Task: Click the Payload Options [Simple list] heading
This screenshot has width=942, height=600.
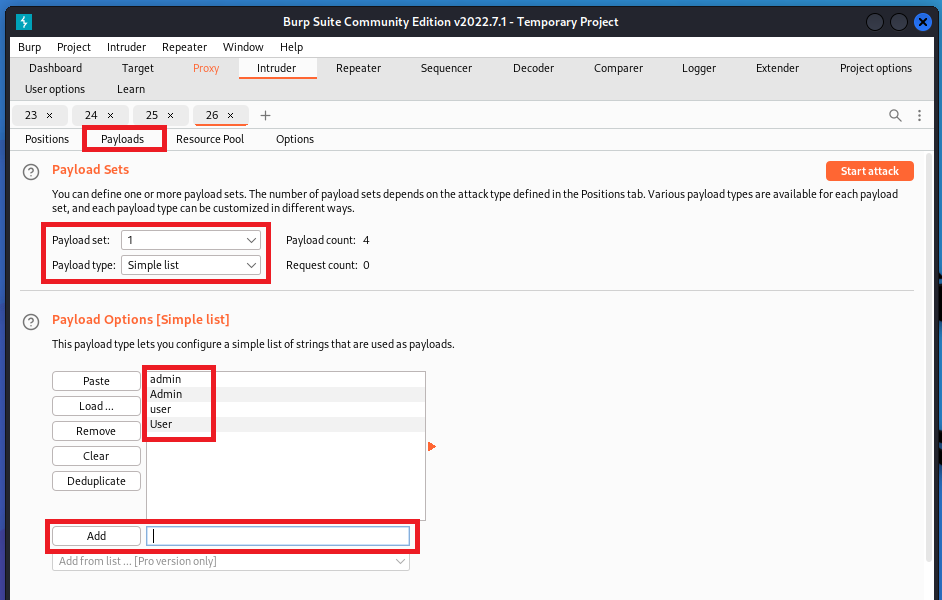Action: [x=141, y=320]
